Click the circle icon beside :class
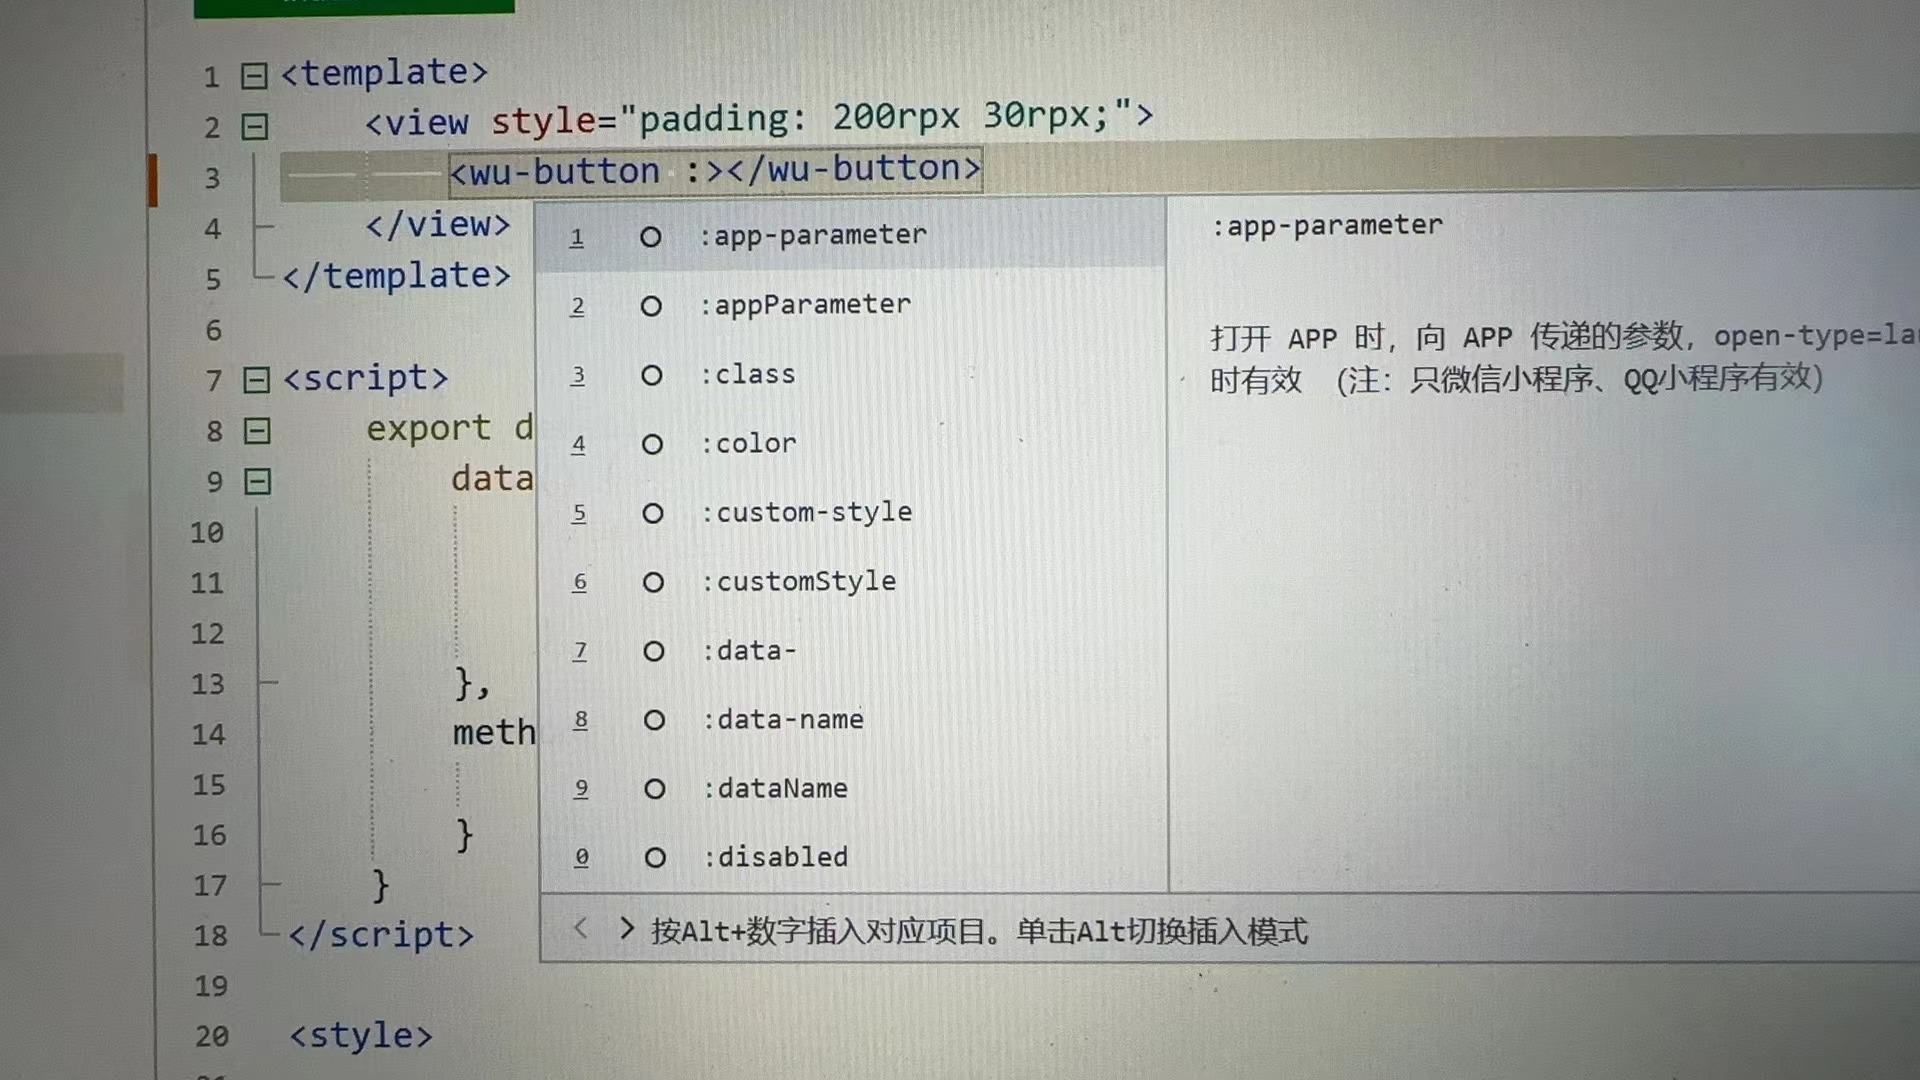 point(652,375)
